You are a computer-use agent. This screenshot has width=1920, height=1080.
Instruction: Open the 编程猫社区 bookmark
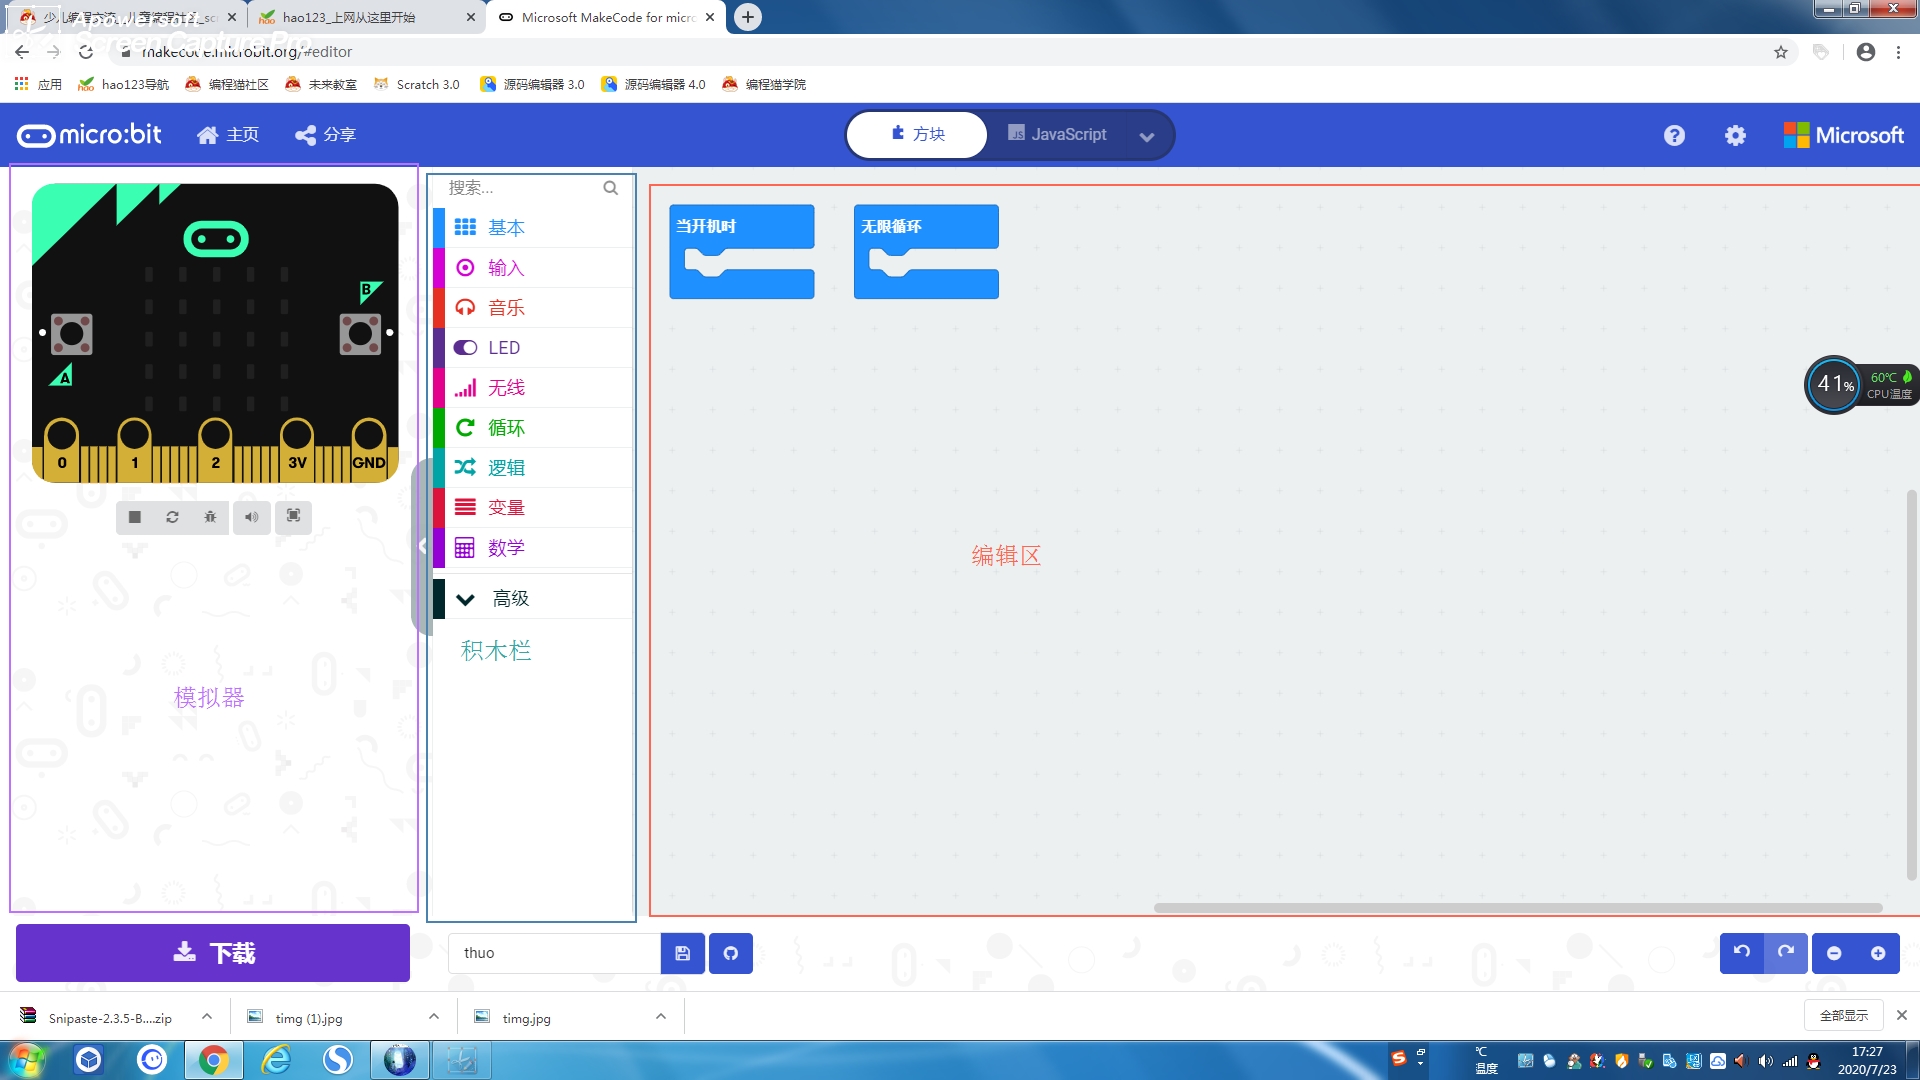click(x=227, y=85)
